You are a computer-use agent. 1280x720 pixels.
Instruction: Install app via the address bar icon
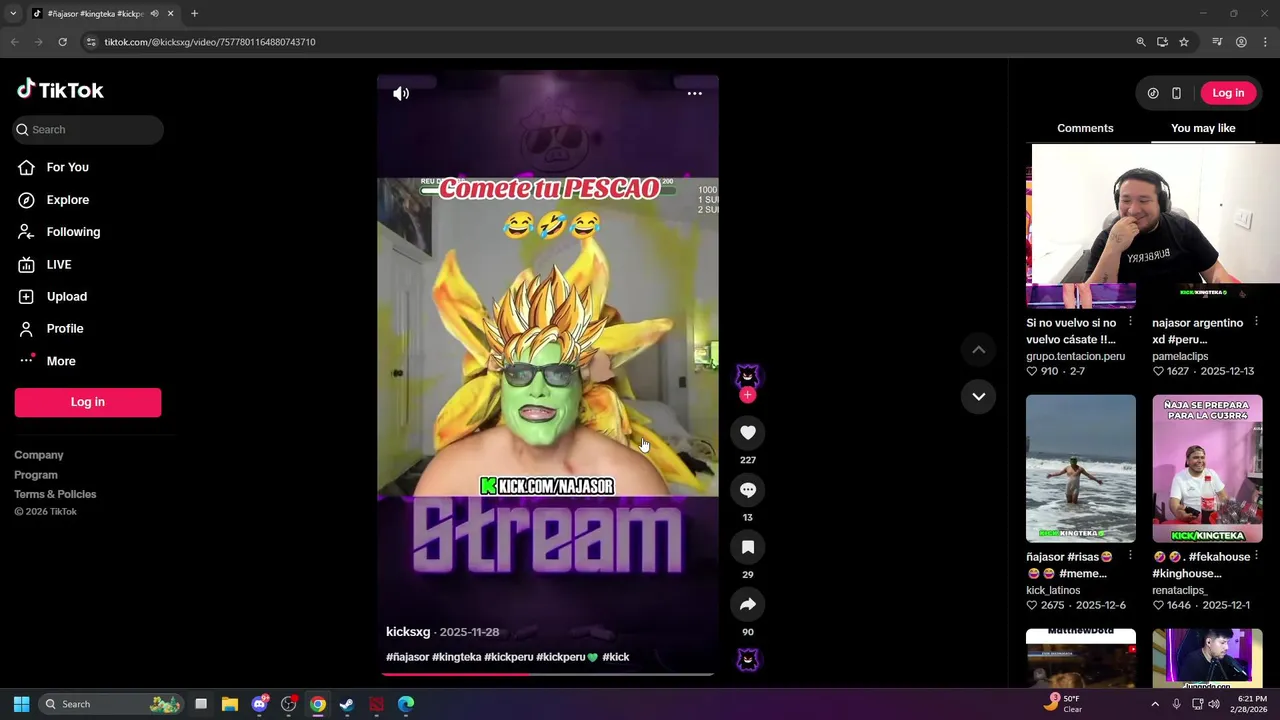point(1162,42)
